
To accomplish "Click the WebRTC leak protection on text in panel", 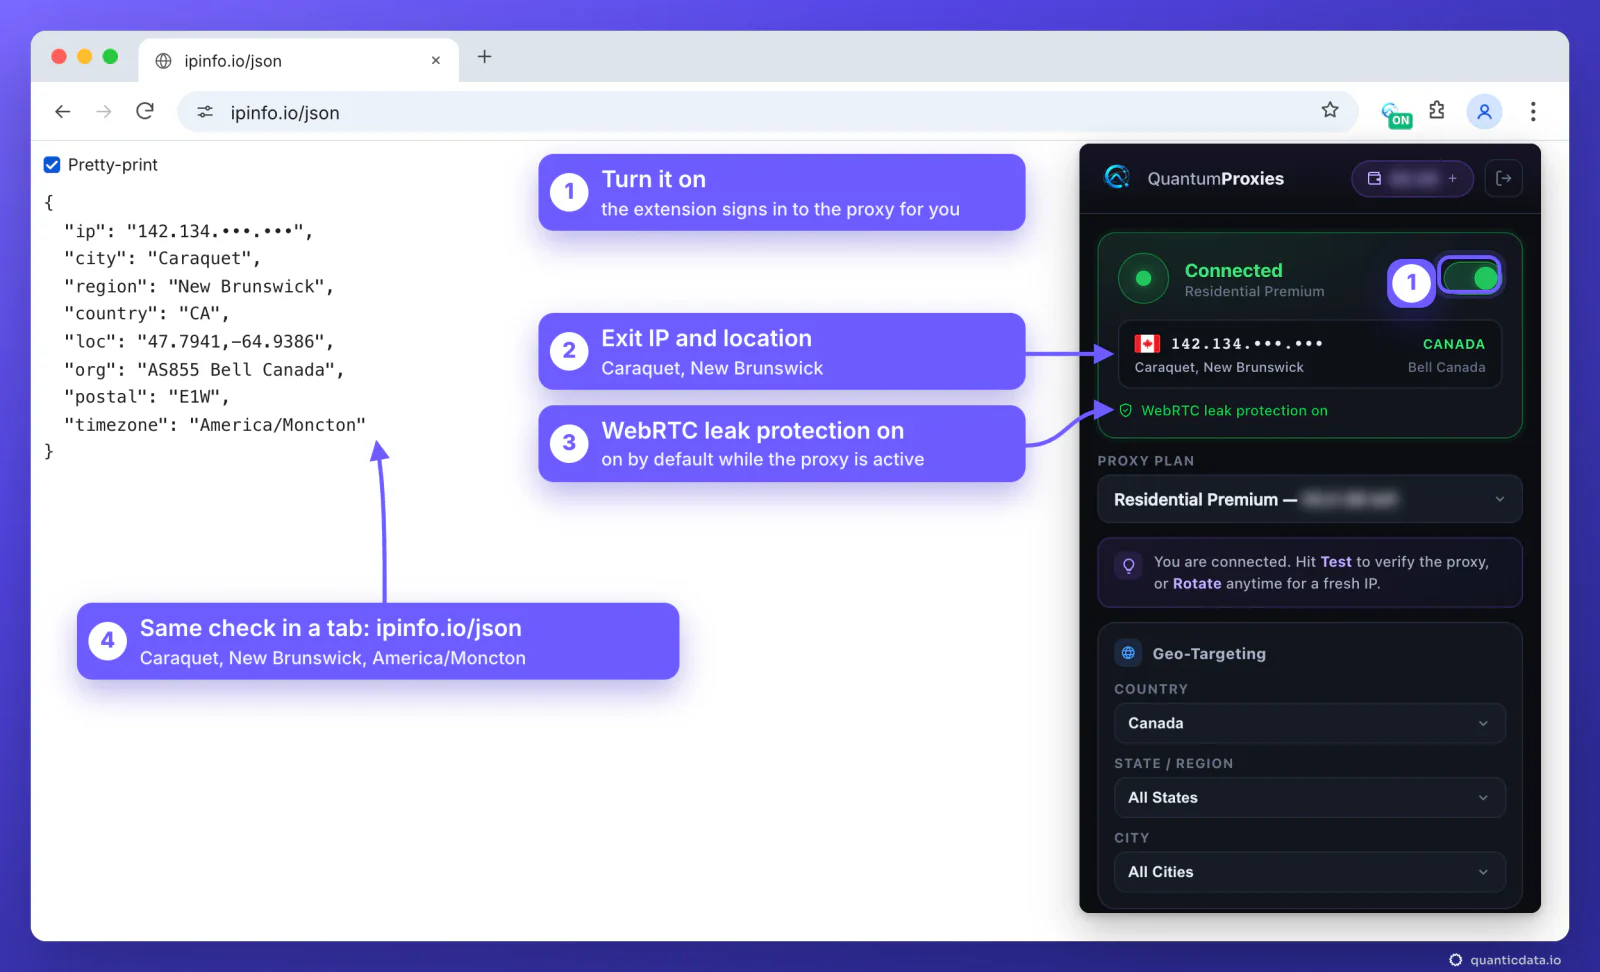I will [1234, 411].
